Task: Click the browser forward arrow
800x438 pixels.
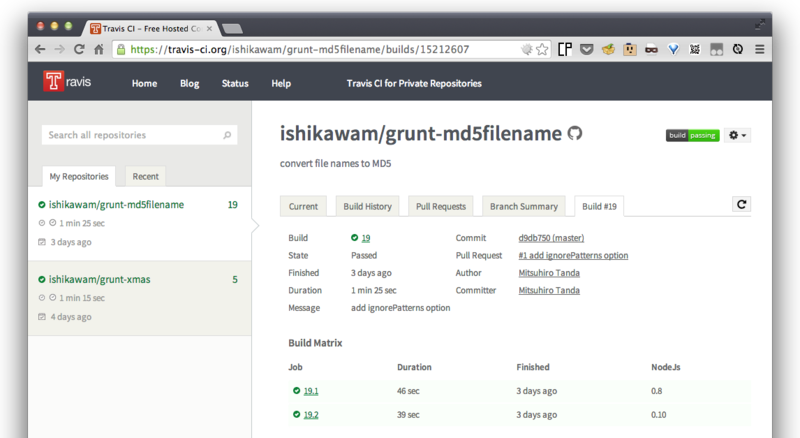Action: (59, 50)
